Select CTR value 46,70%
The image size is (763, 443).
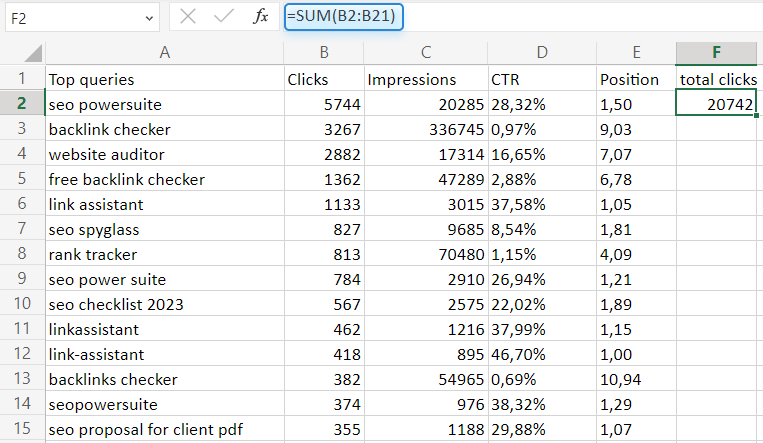pos(542,354)
